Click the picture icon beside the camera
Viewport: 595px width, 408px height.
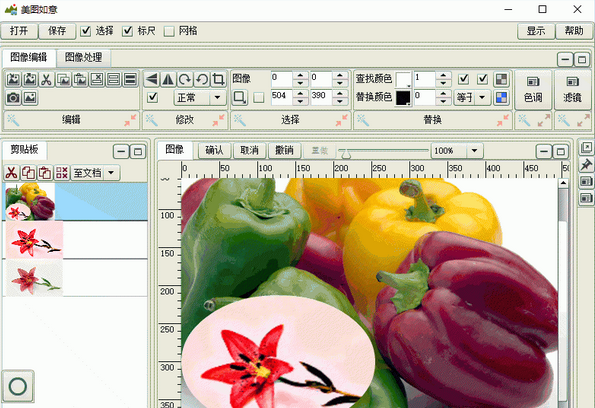(30, 98)
